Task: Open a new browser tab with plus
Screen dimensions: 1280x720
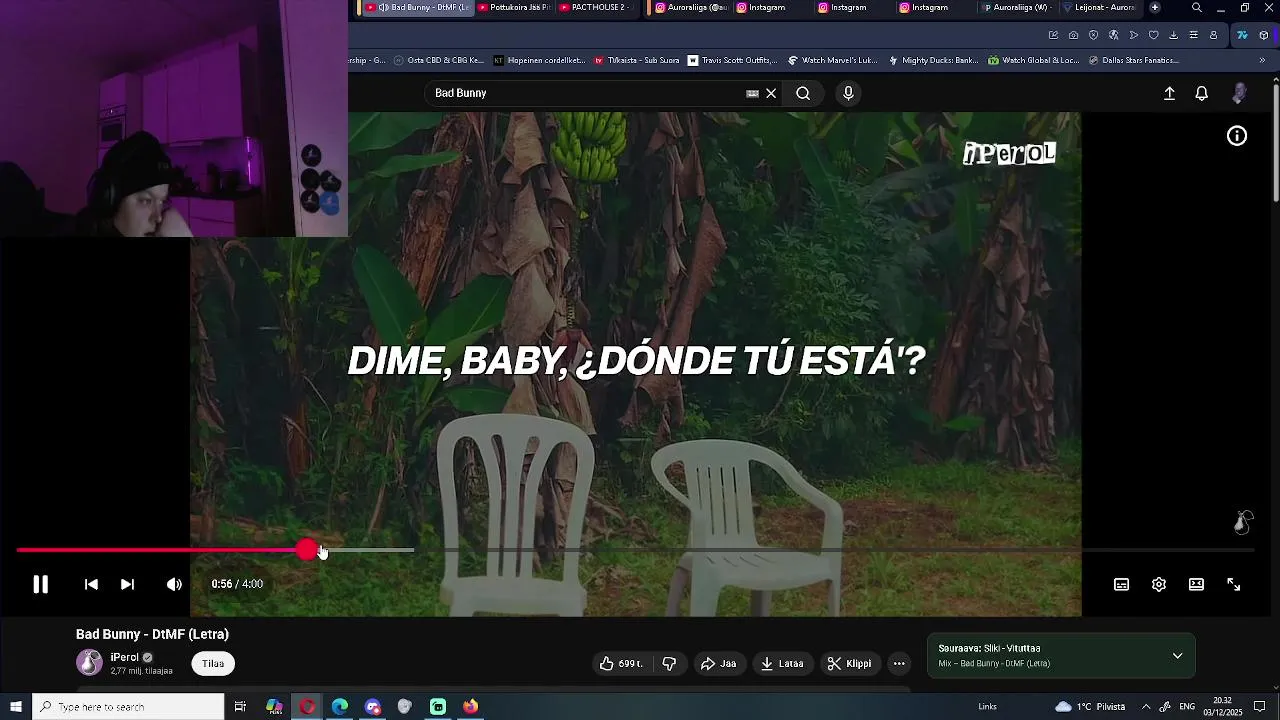Action: (1155, 7)
